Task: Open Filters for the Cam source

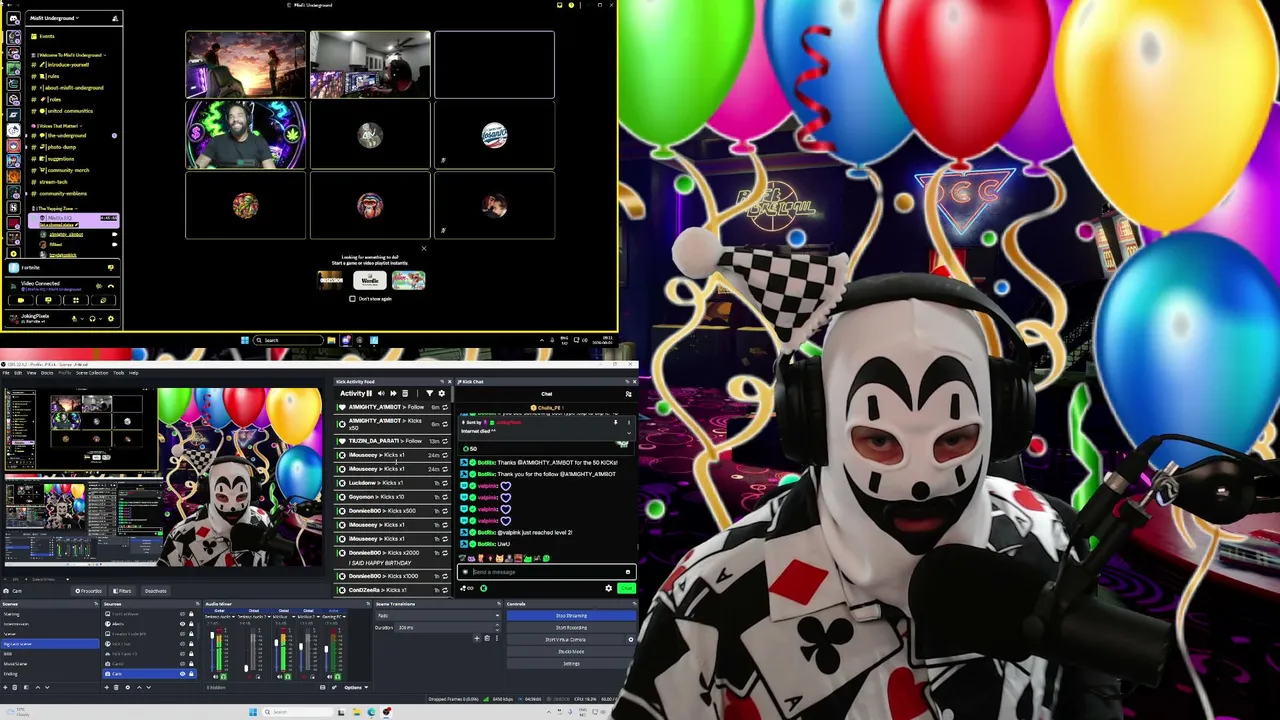Action: pos(122,591)
